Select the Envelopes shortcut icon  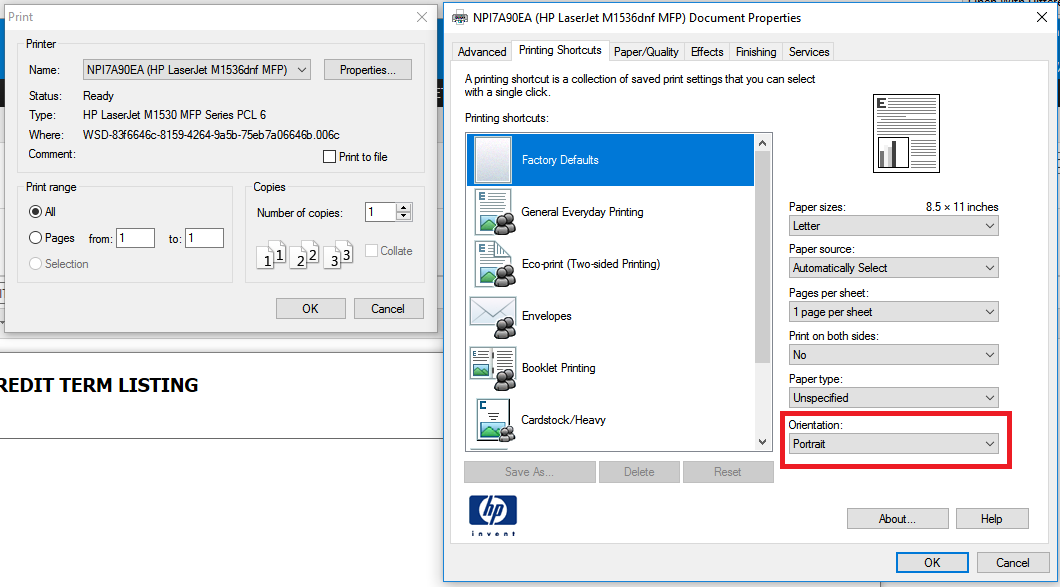(x=493, y=316)
